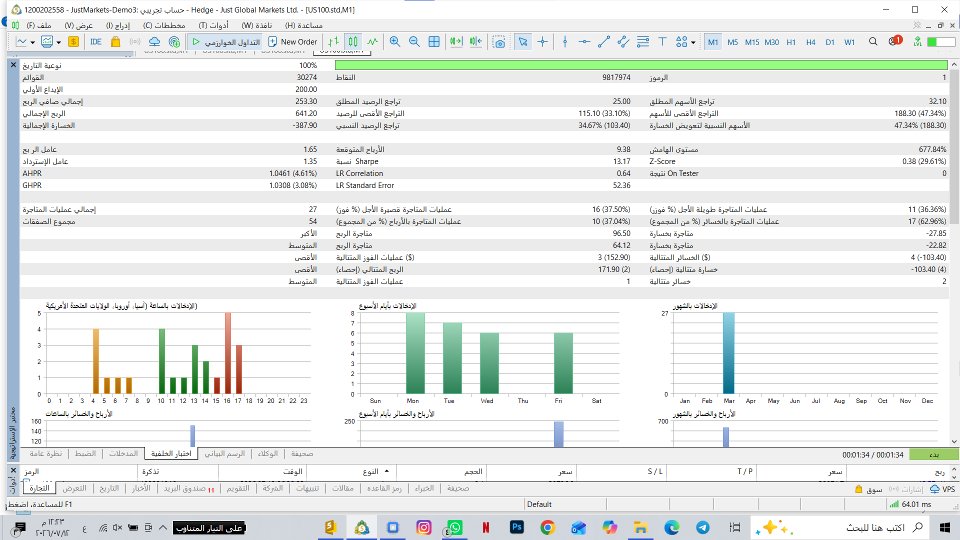The width and height of the screenshot is (960, 540).
Task: Open the IDE (MetaEditor) button
Action: (96, 42)
